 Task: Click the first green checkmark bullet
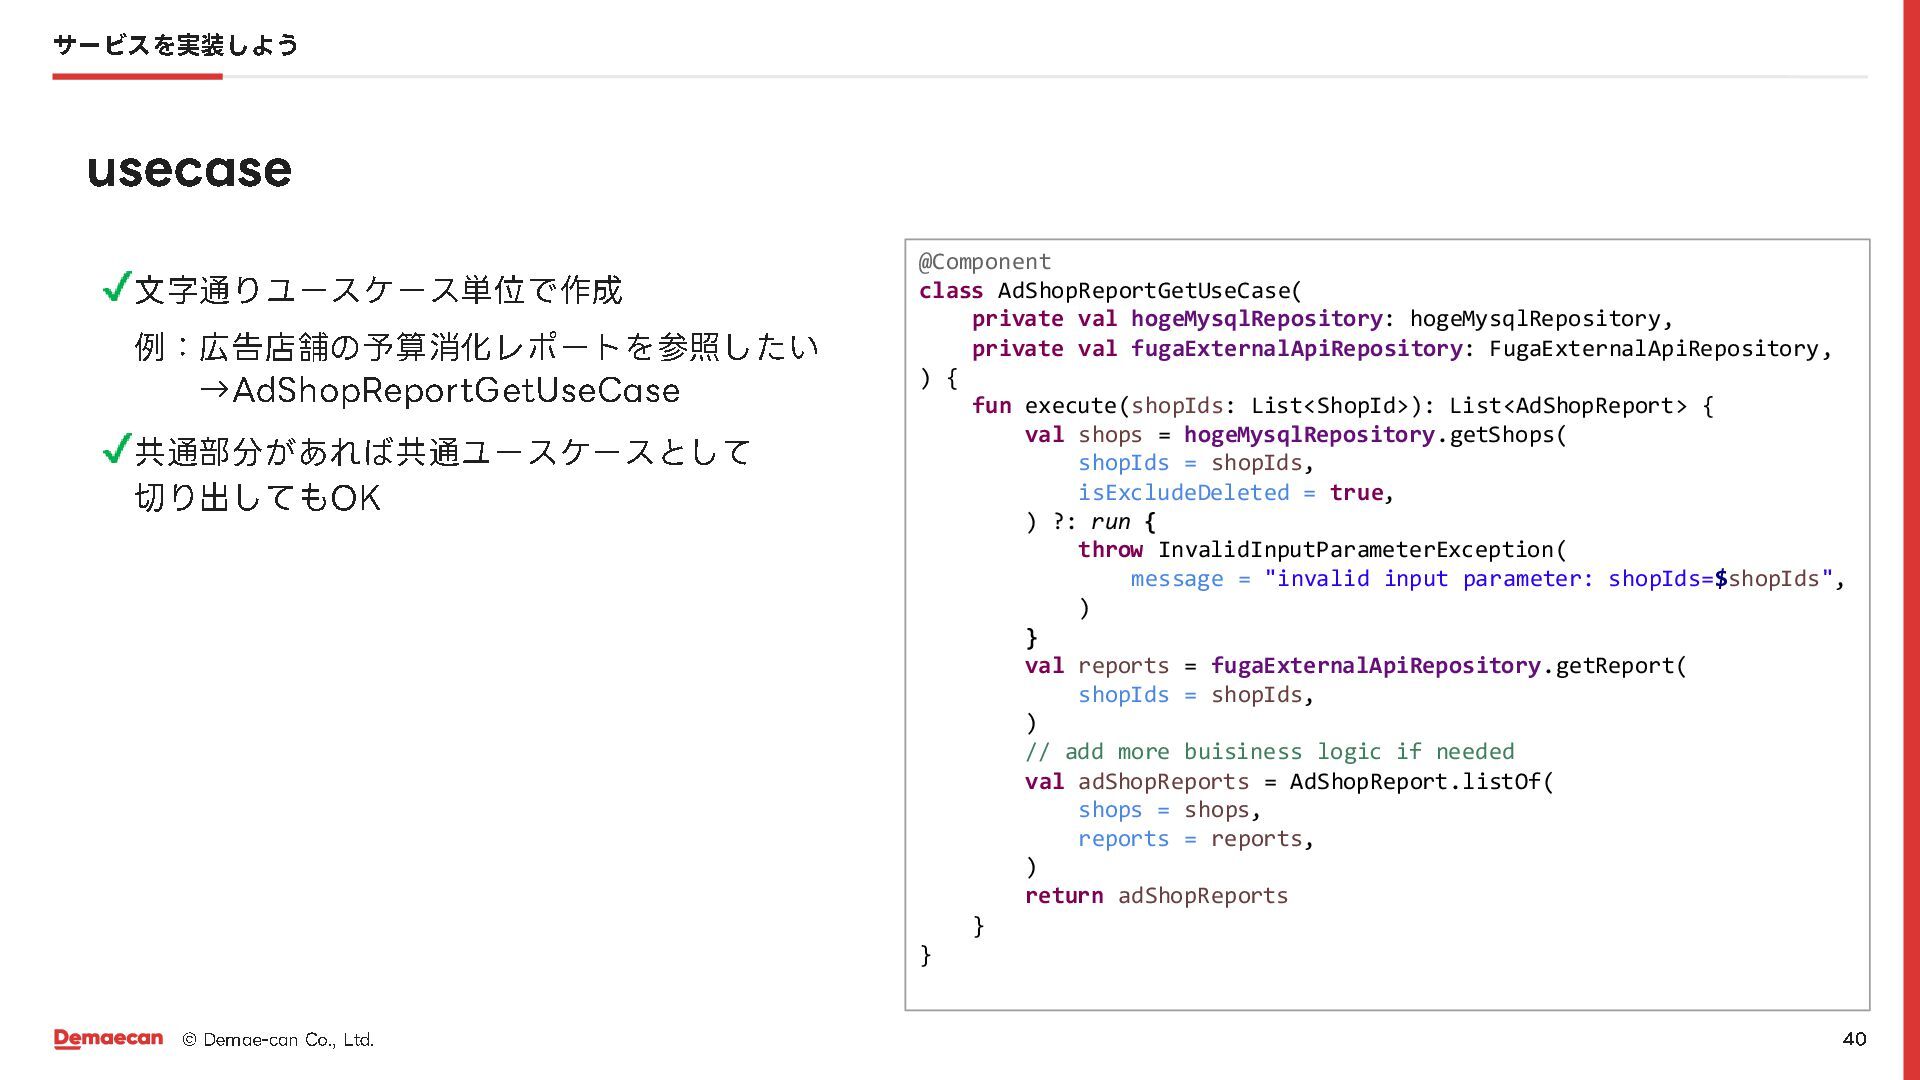pos(117,288)
